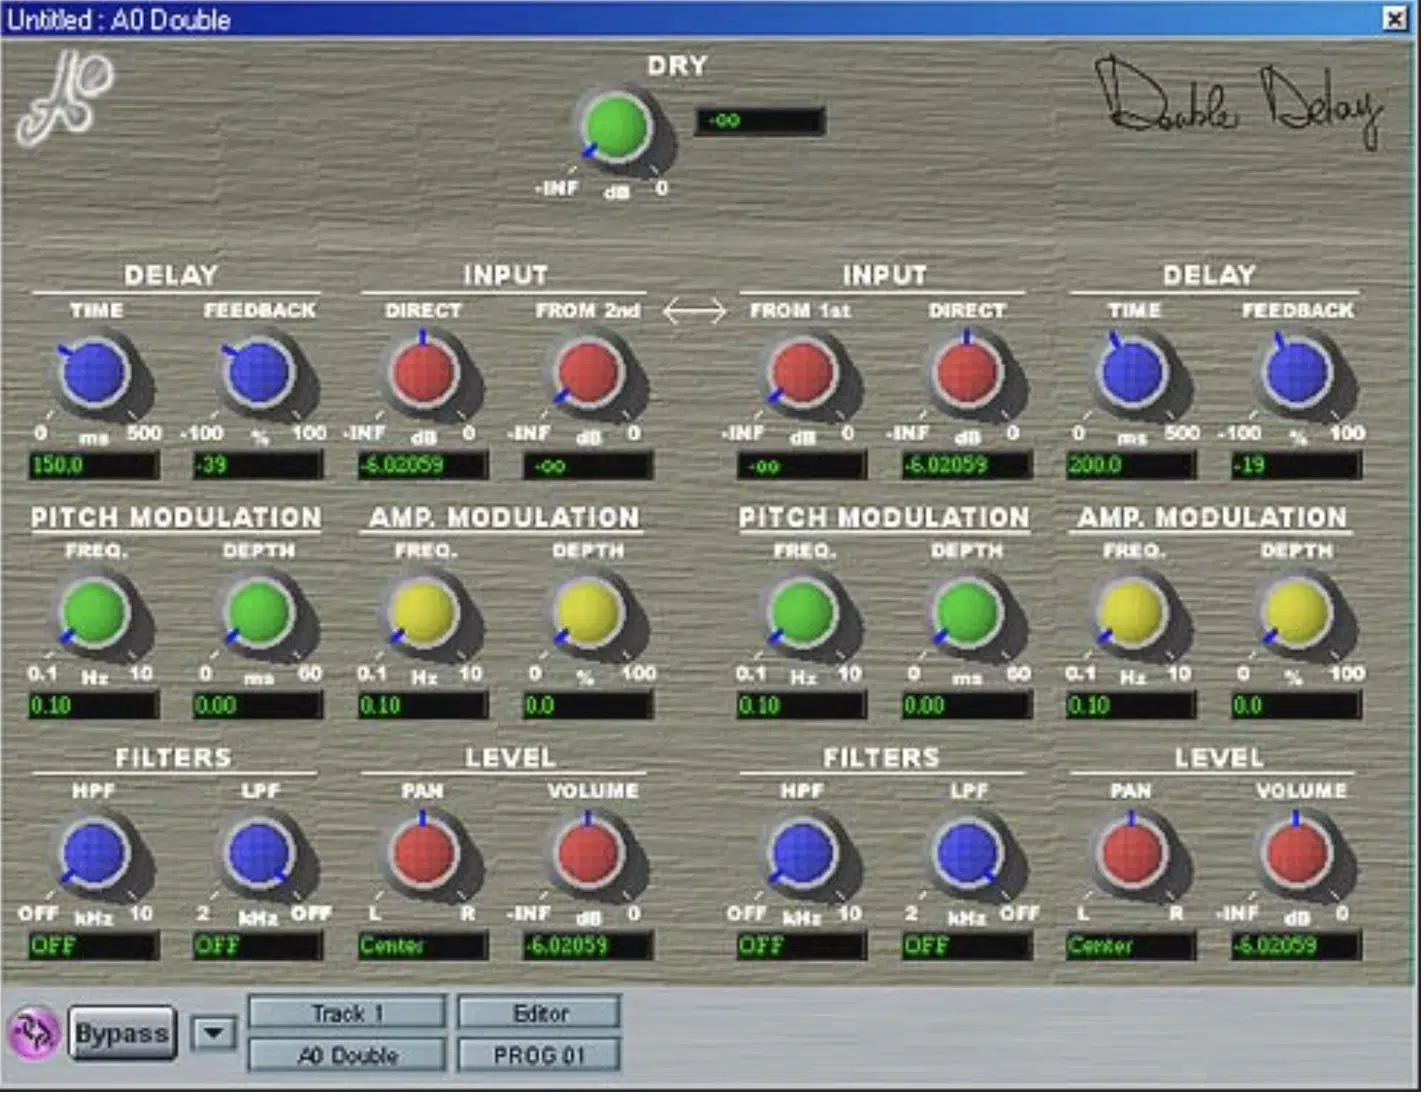Click the right input DIRECT knob
Viewport: 1424px width, 1096px height.
tap(967, 373)
